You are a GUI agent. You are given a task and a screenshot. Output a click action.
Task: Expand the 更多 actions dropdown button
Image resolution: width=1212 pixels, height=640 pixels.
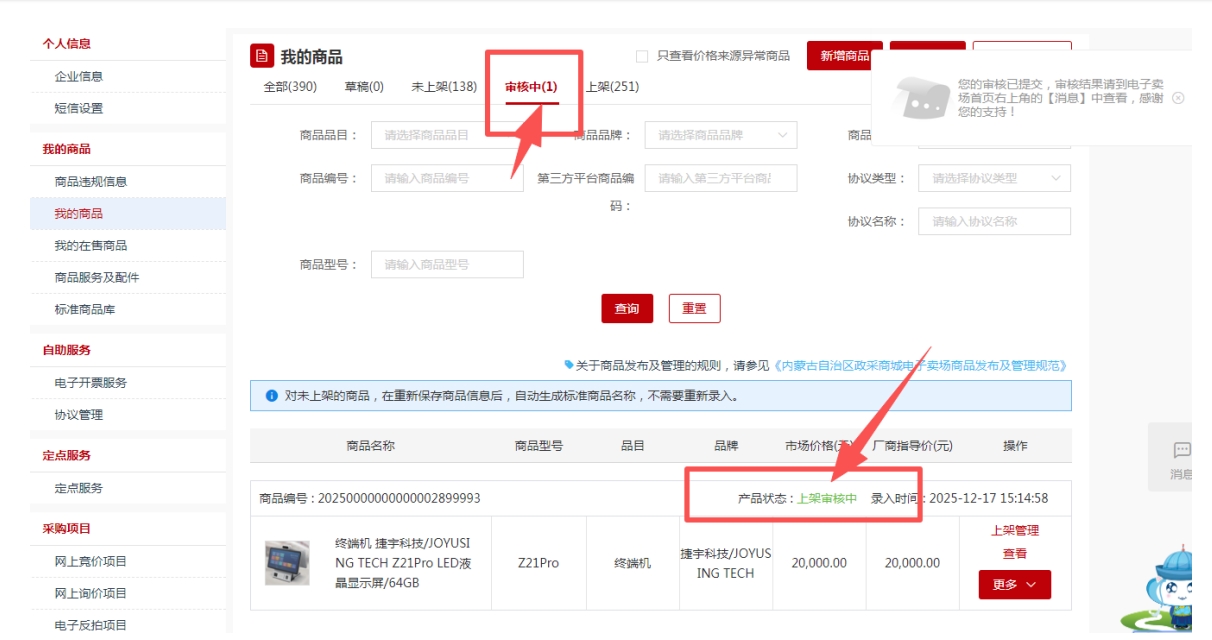pos(1014,585)
